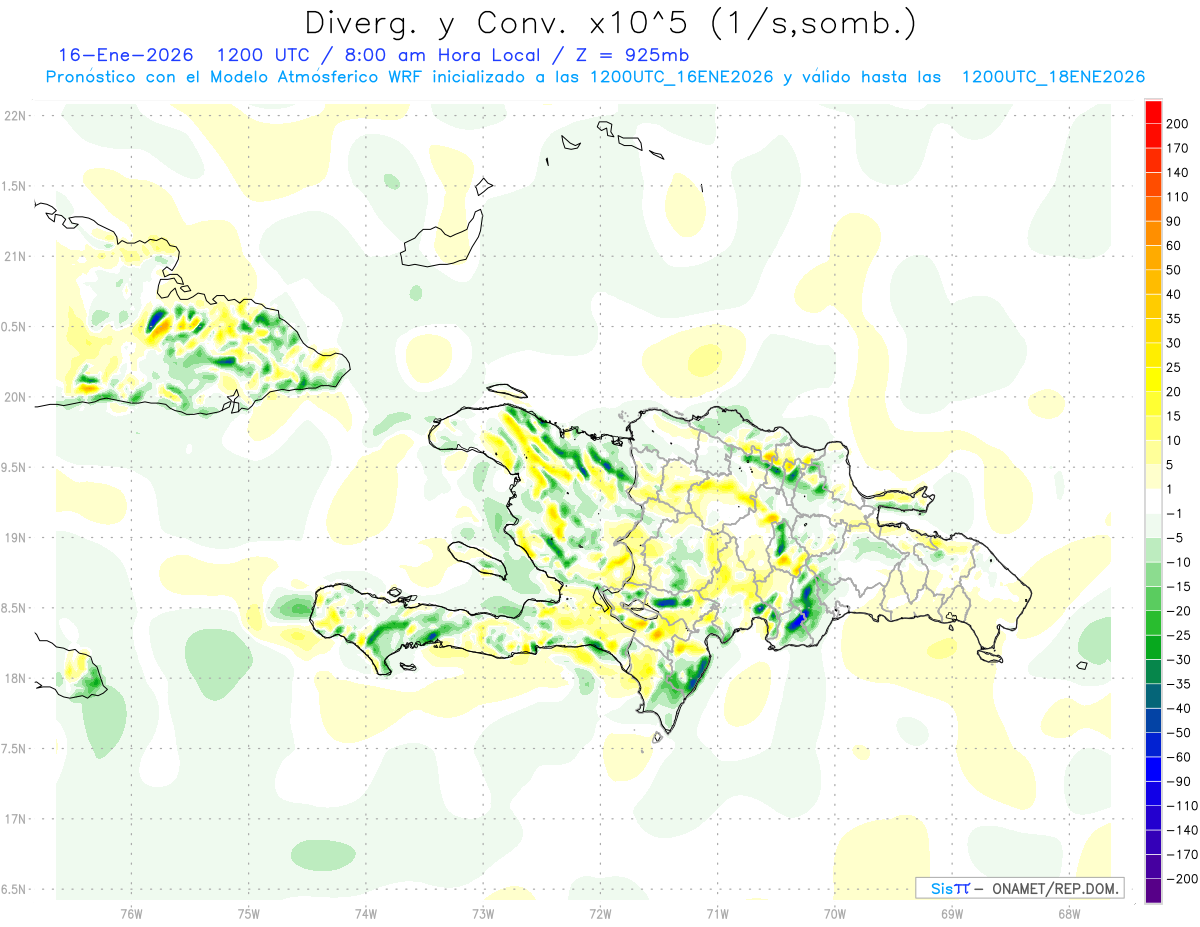The height and width of the screenshot is (927, 1200).
Task: Click the '73W' longitude label
Action: tap(483, 914)
